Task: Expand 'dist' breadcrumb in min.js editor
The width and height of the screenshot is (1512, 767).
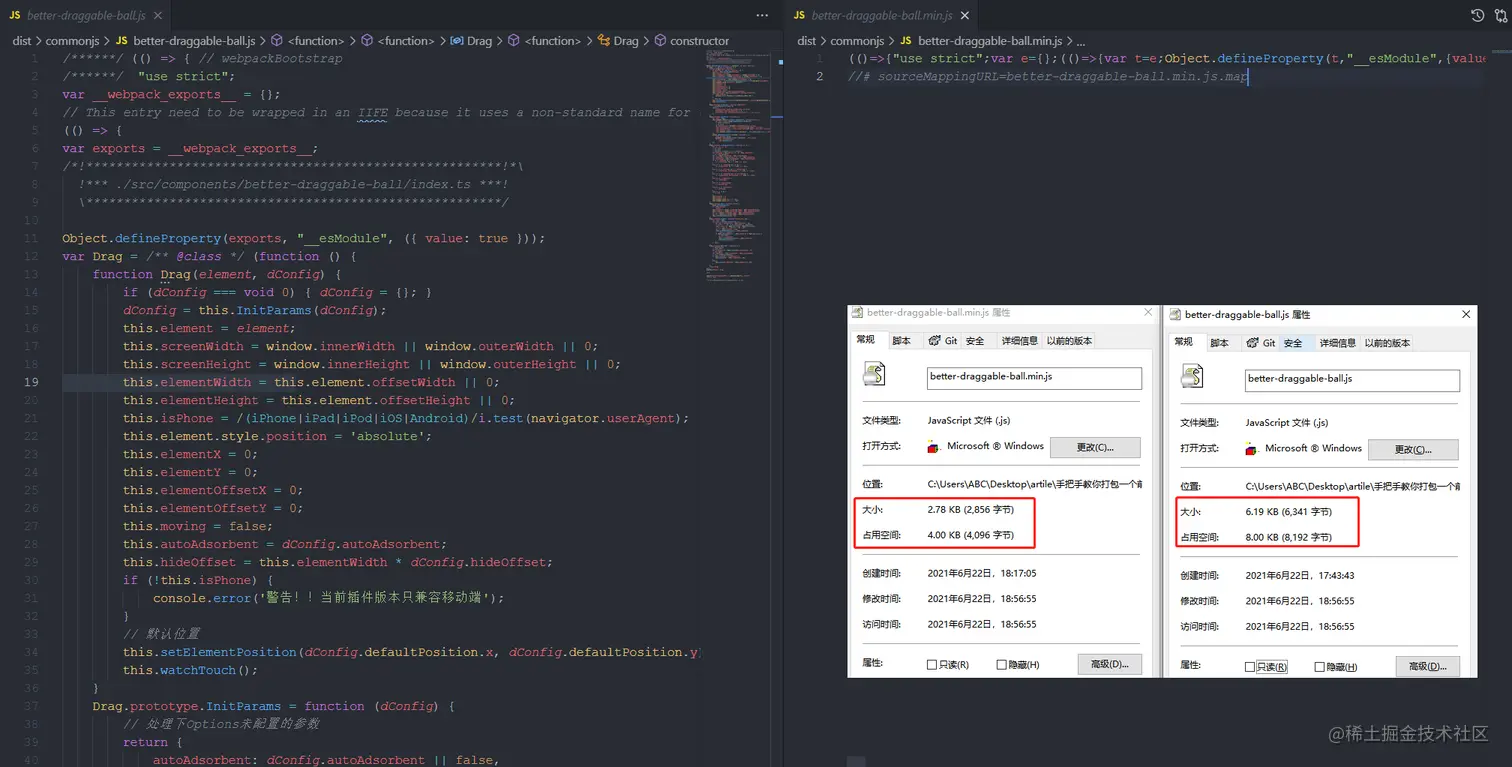Action: tap(807, 41)
